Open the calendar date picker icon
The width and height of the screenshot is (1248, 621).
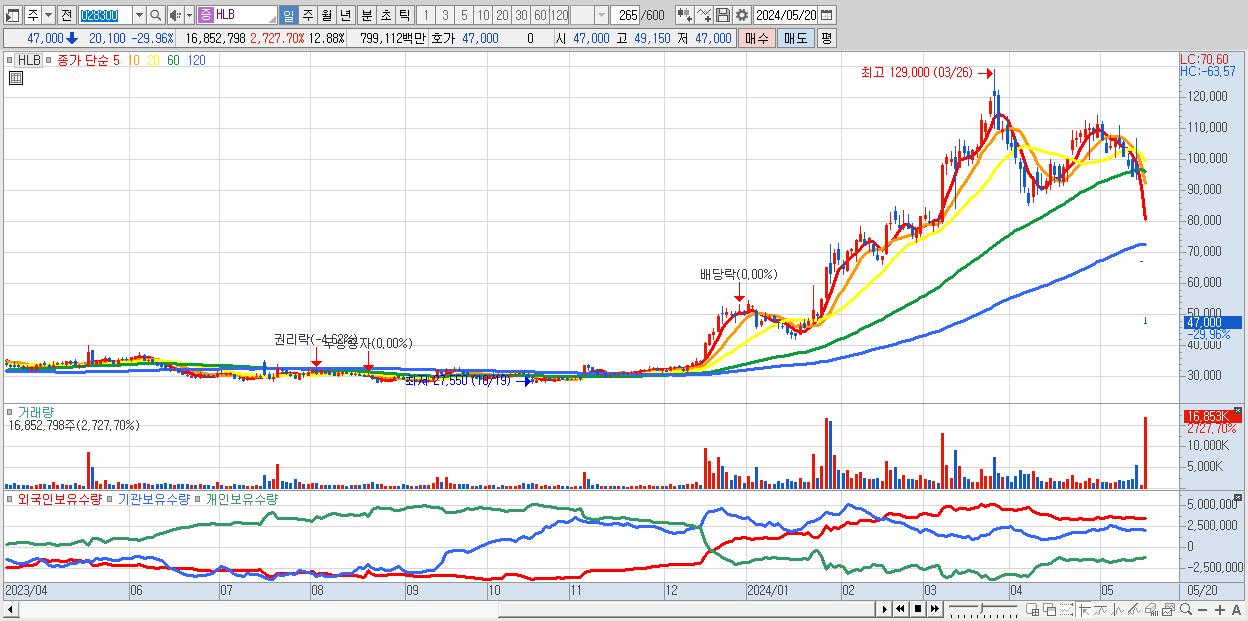point(827,15)
